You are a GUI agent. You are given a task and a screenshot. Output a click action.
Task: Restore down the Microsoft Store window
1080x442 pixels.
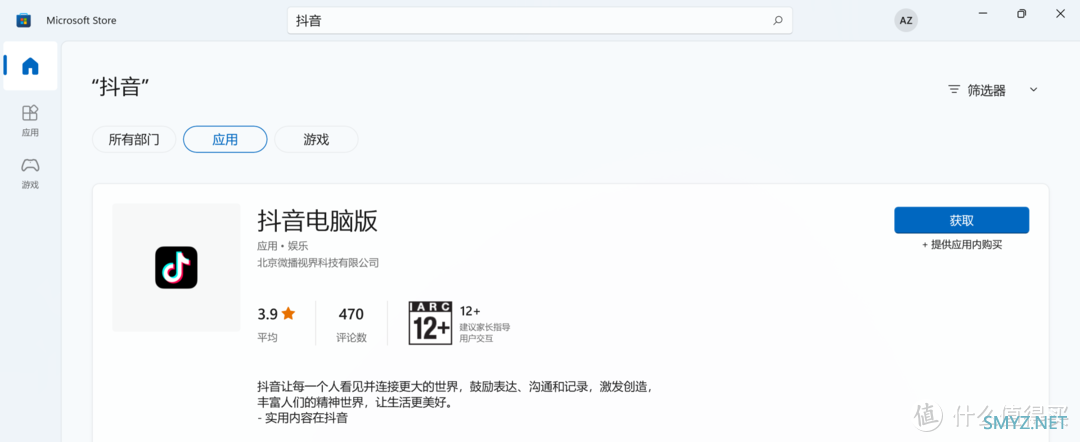pos(1021,14)
